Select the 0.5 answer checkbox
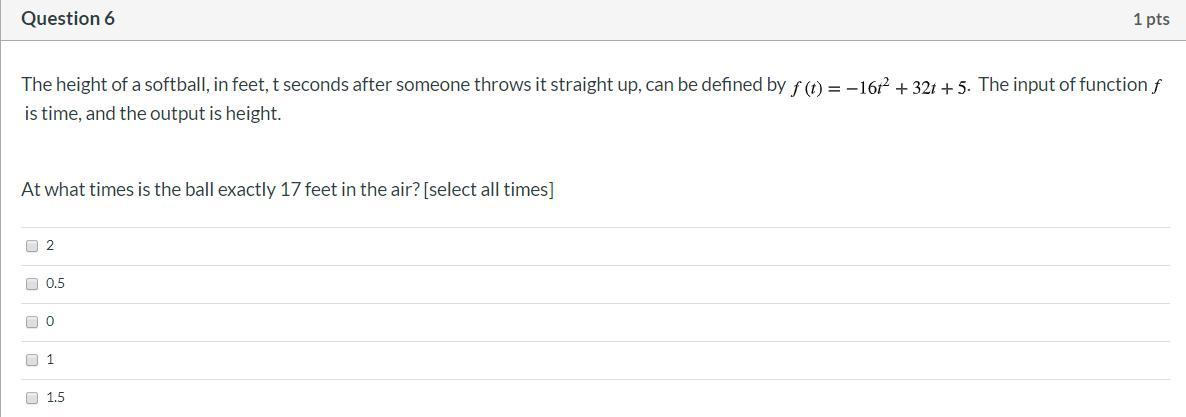 32,284
